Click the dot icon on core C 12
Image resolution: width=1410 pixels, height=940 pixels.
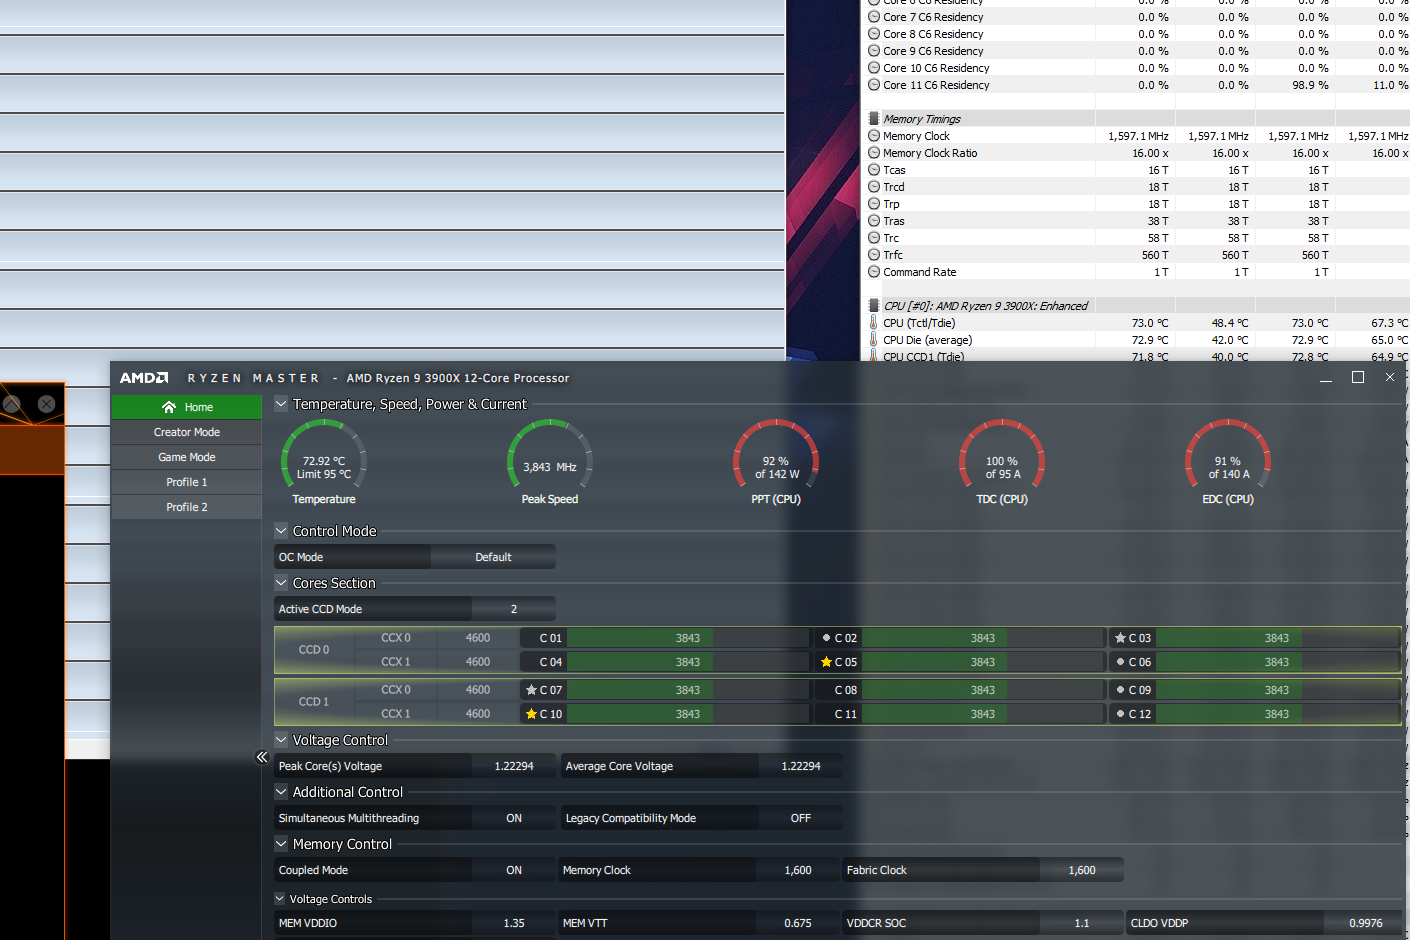click(1120, 714)
